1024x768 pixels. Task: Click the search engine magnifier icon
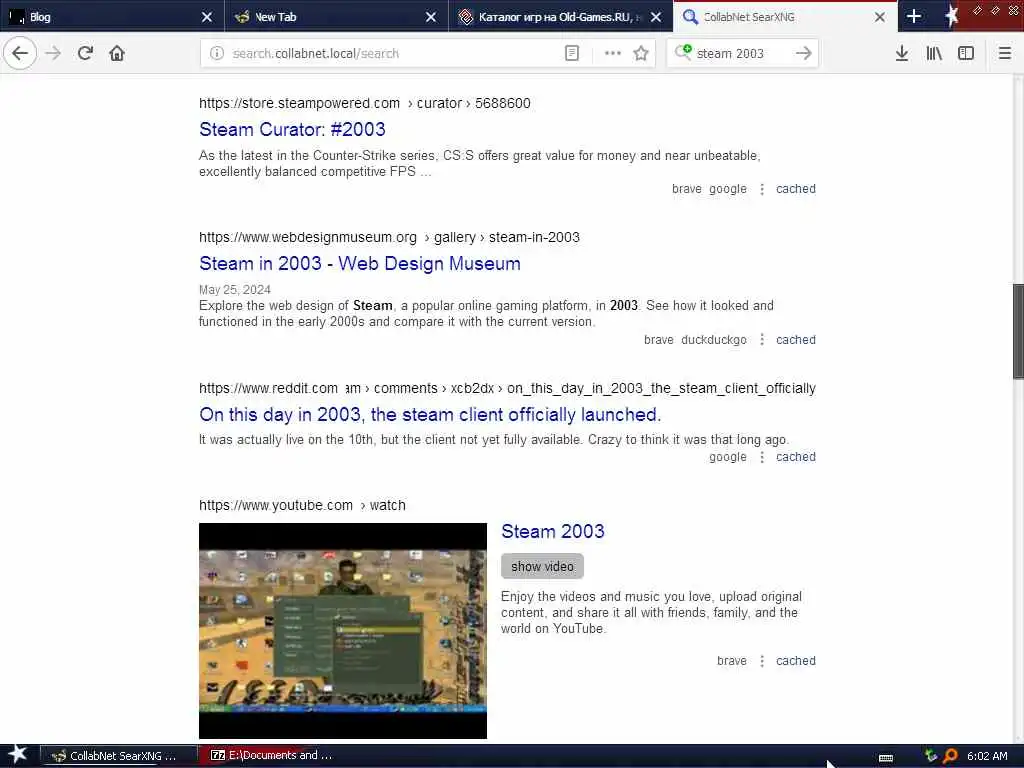683,52
